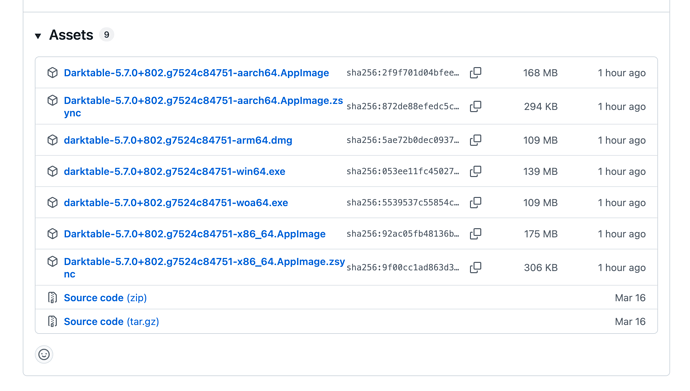Download darktable win64.exe installer
Image resolution: width=690 pixels, height=391 pixels.
pyautogui.click(x=174, y=171)
